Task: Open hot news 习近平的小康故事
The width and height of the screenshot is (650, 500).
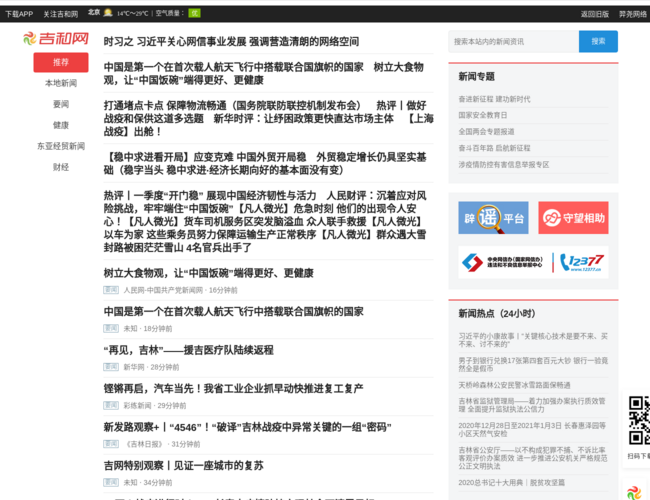Action: point(533,340)
